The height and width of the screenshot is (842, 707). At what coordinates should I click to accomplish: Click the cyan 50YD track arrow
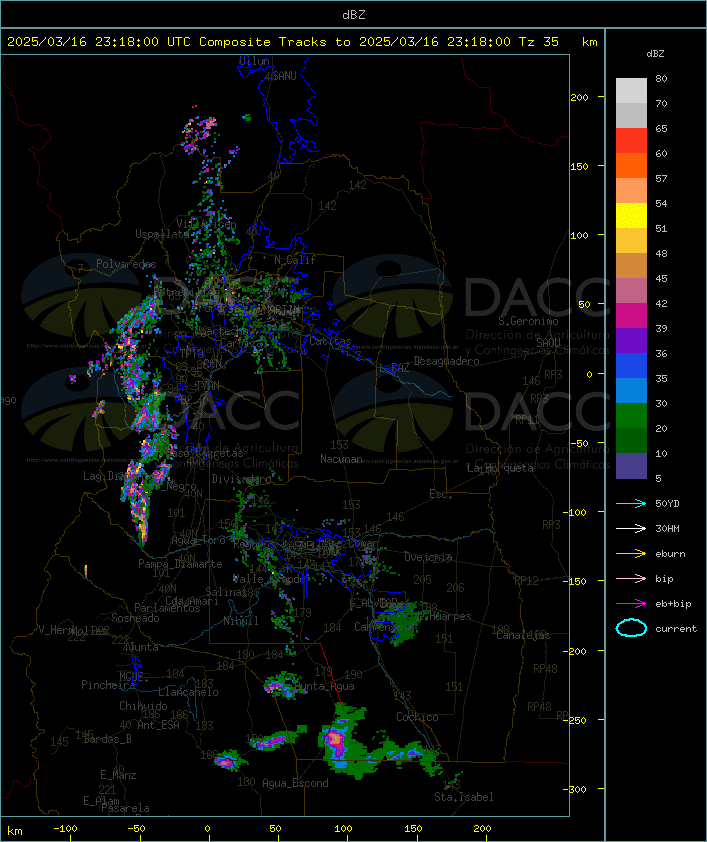(631, 504)
